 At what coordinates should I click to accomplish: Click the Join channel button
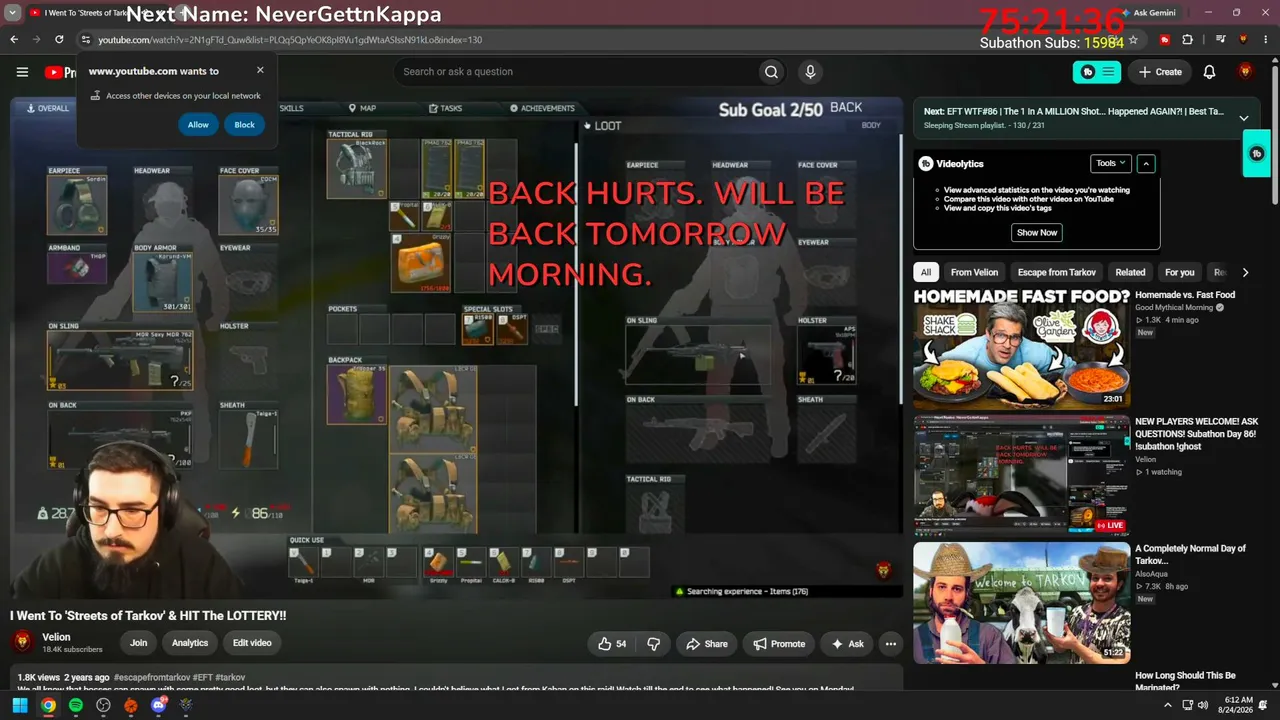point(138,643)
